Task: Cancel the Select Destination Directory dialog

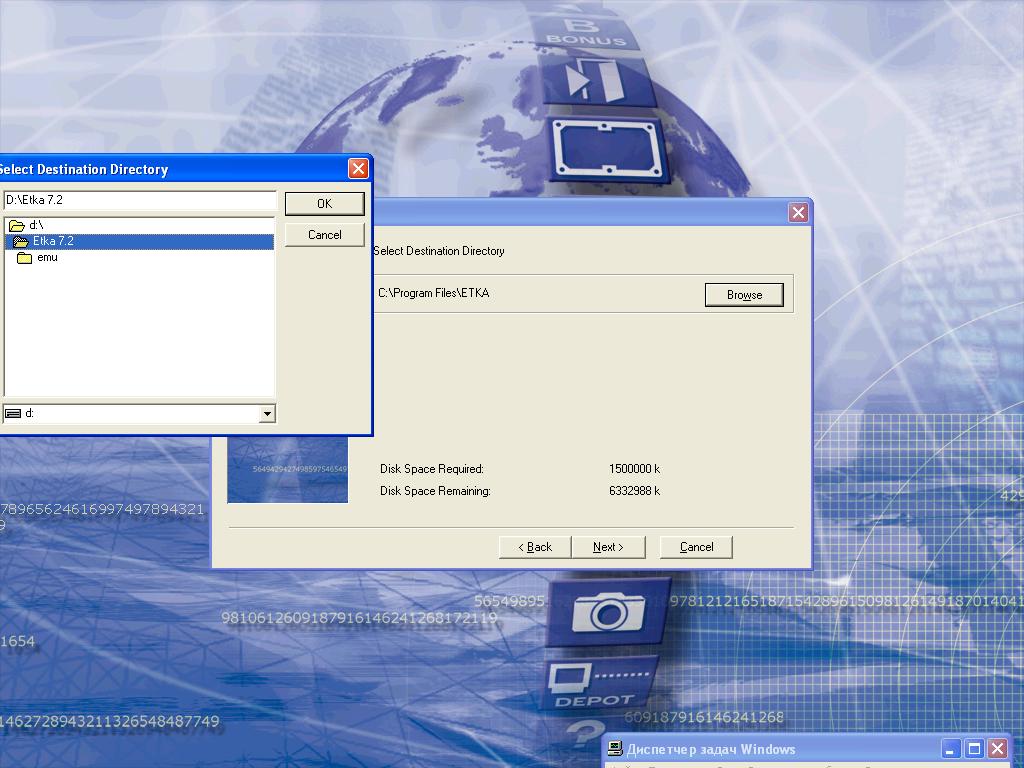Action: pyautogui.click(x=324, y=235)
